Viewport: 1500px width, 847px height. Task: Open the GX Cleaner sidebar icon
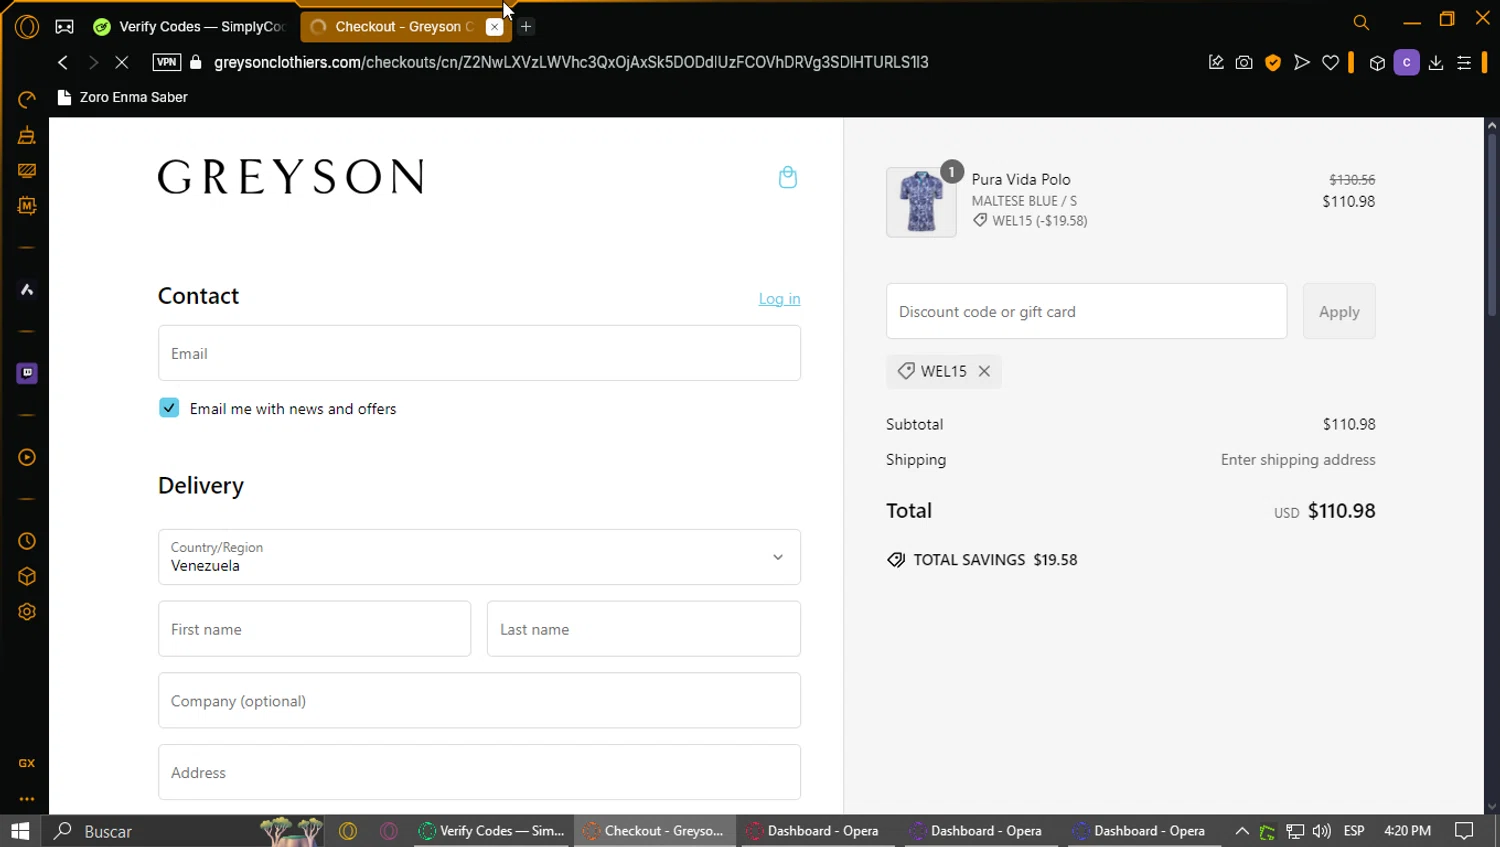pyautogui.click(x=27, y=135)
